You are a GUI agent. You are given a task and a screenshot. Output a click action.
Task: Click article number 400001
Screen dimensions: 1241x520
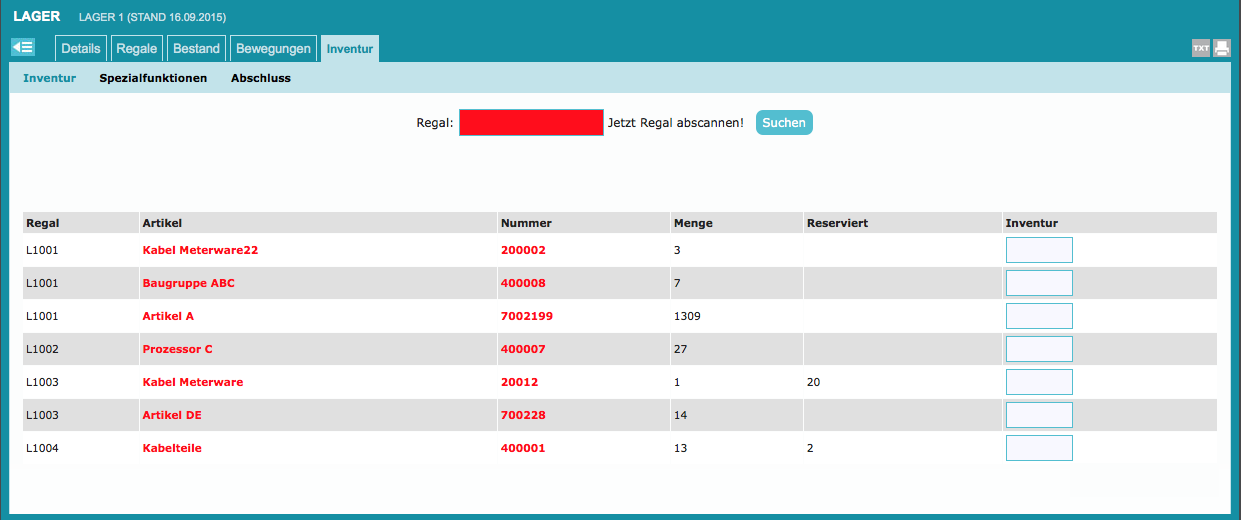tap(523, 448)
